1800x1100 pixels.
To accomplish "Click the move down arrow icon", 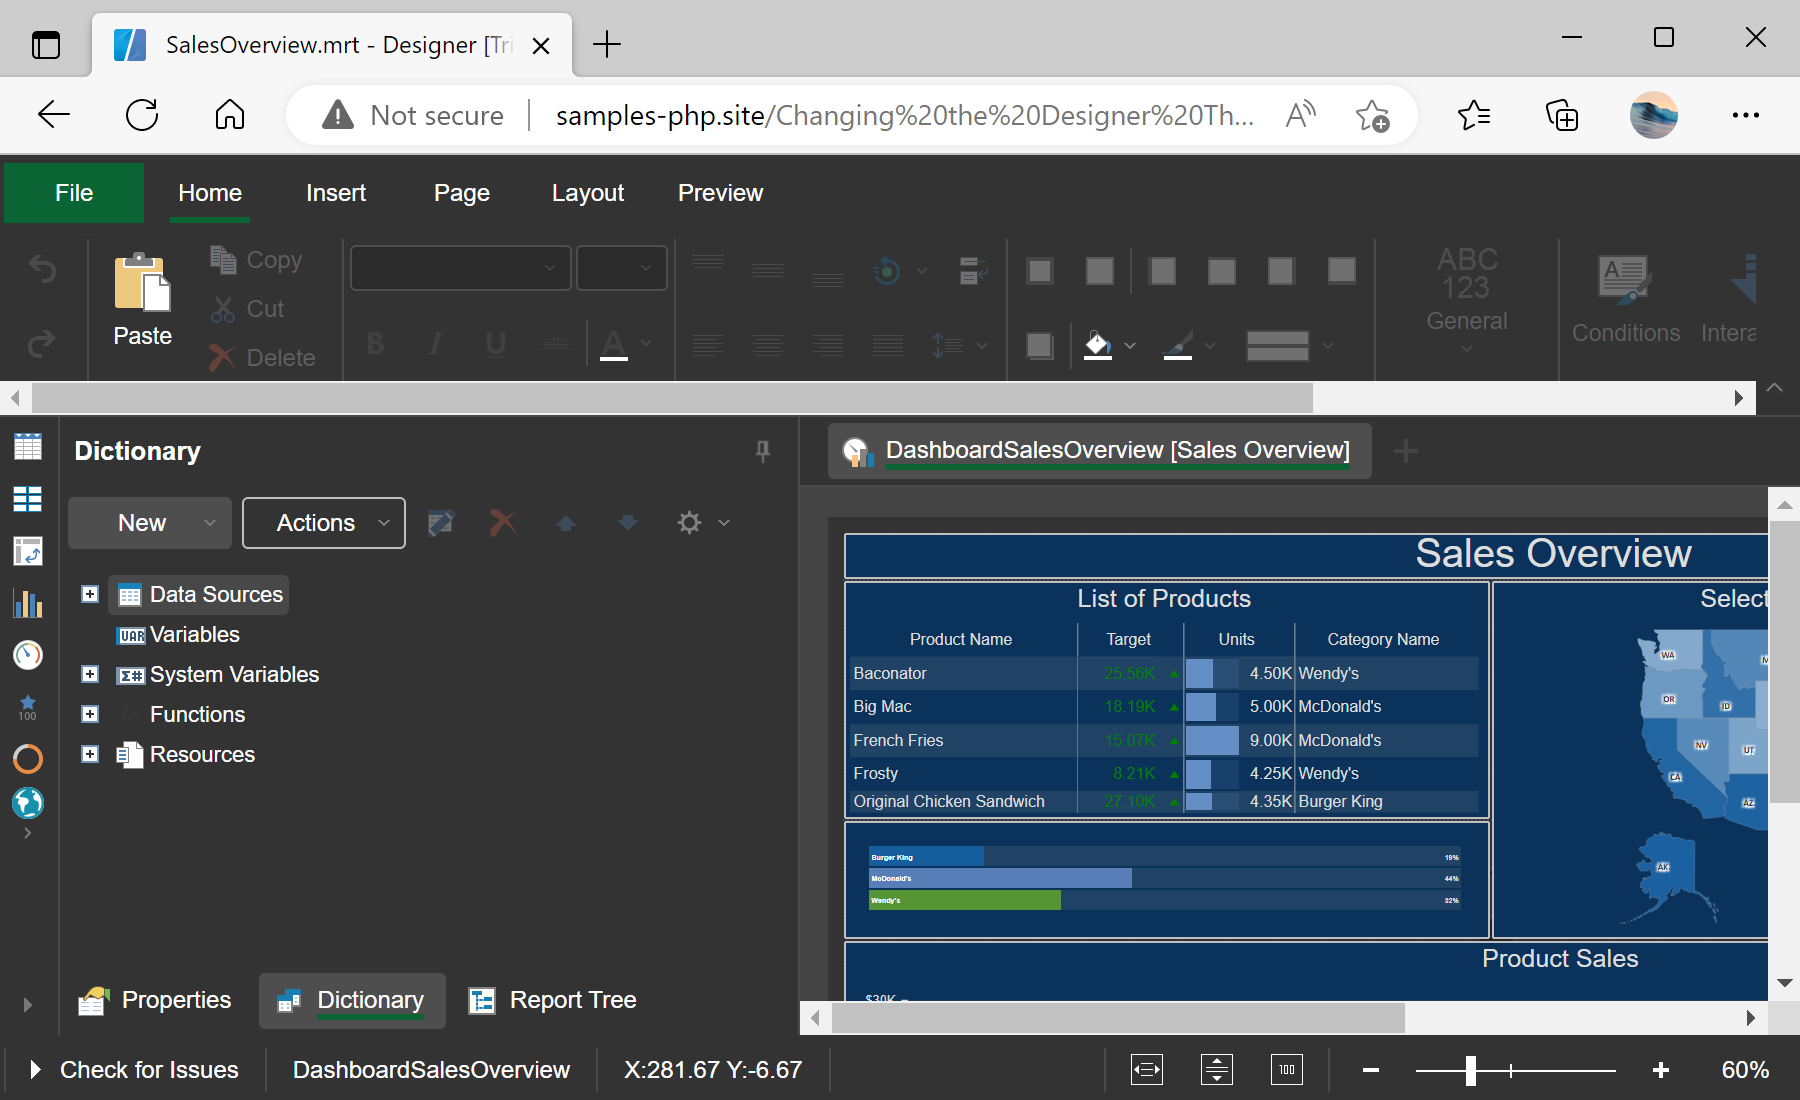I will (628, 523).
